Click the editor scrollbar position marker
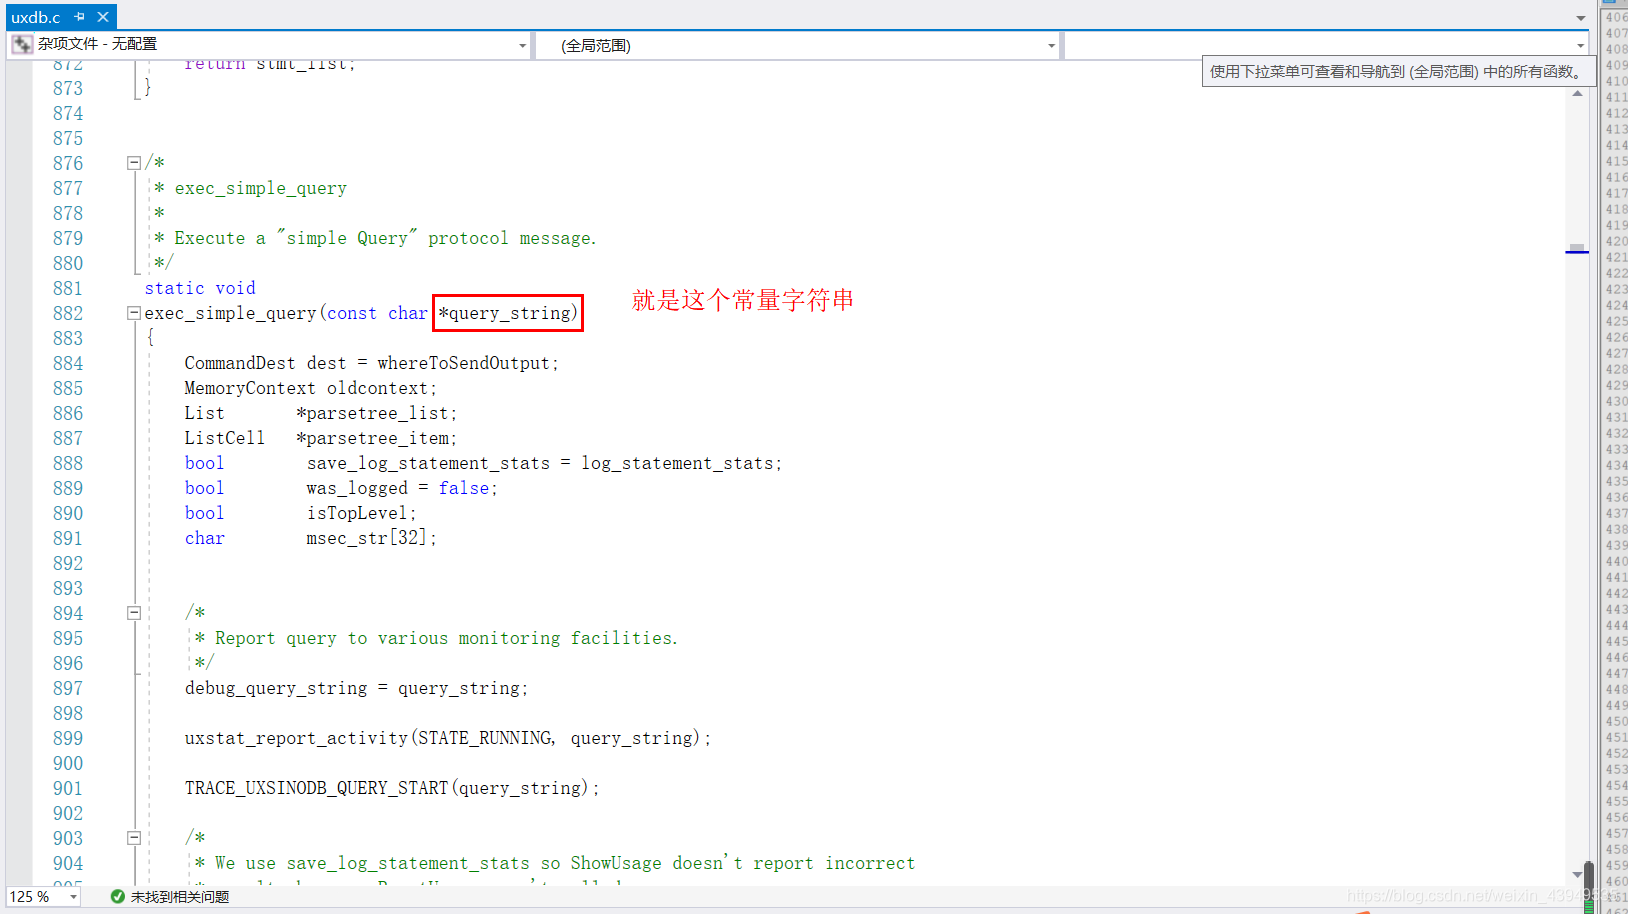Image resolution: width=1628 pixels, height=914 pixels. coord(1577,249)
